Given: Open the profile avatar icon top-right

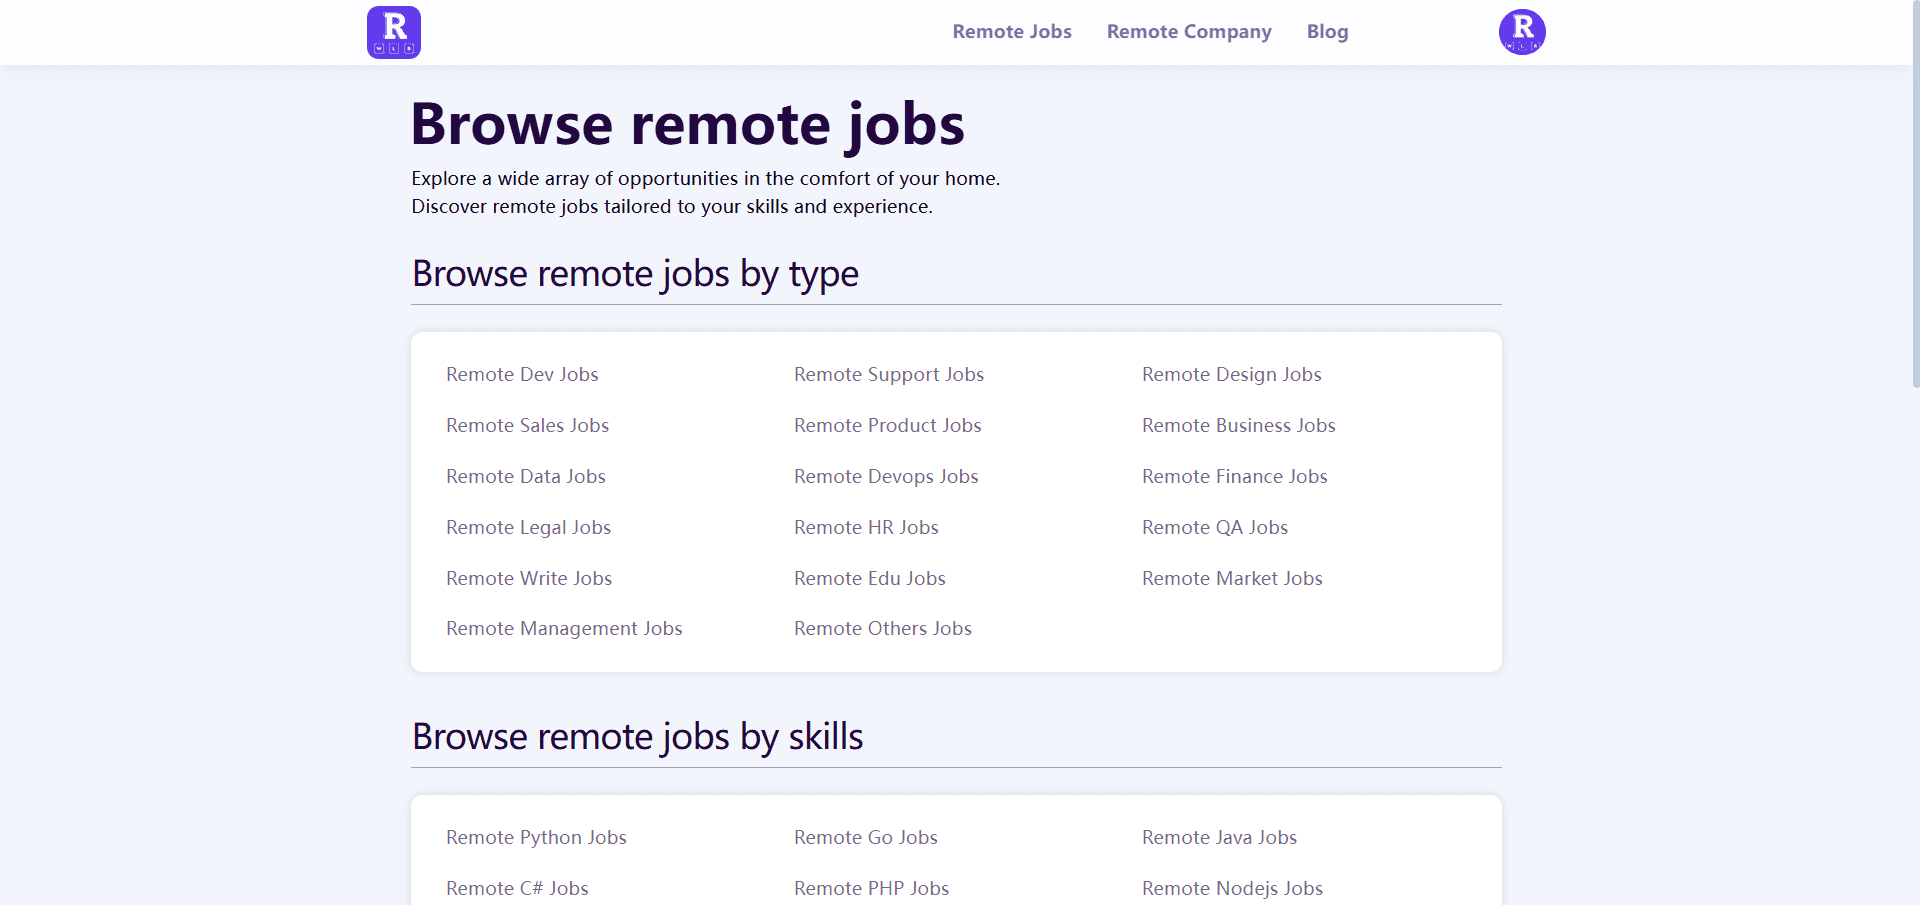Looking at the screenshot, I should click(x=1521, y=32).
